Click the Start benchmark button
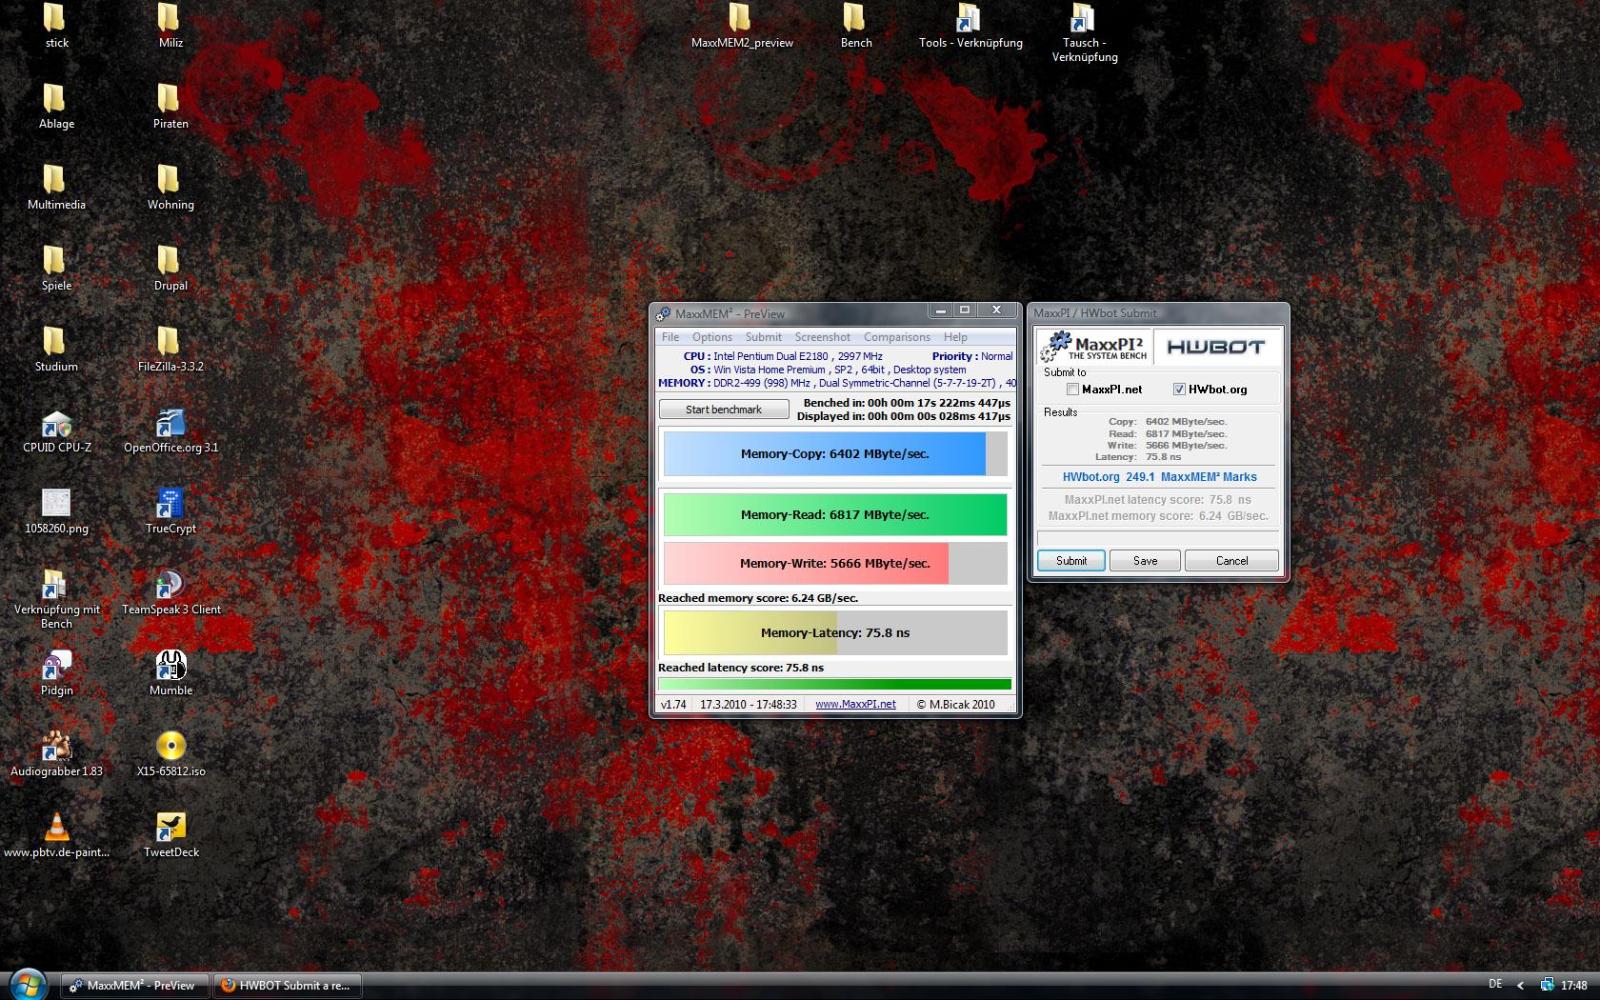1600x1000 pixels. (x=724, y=409)
